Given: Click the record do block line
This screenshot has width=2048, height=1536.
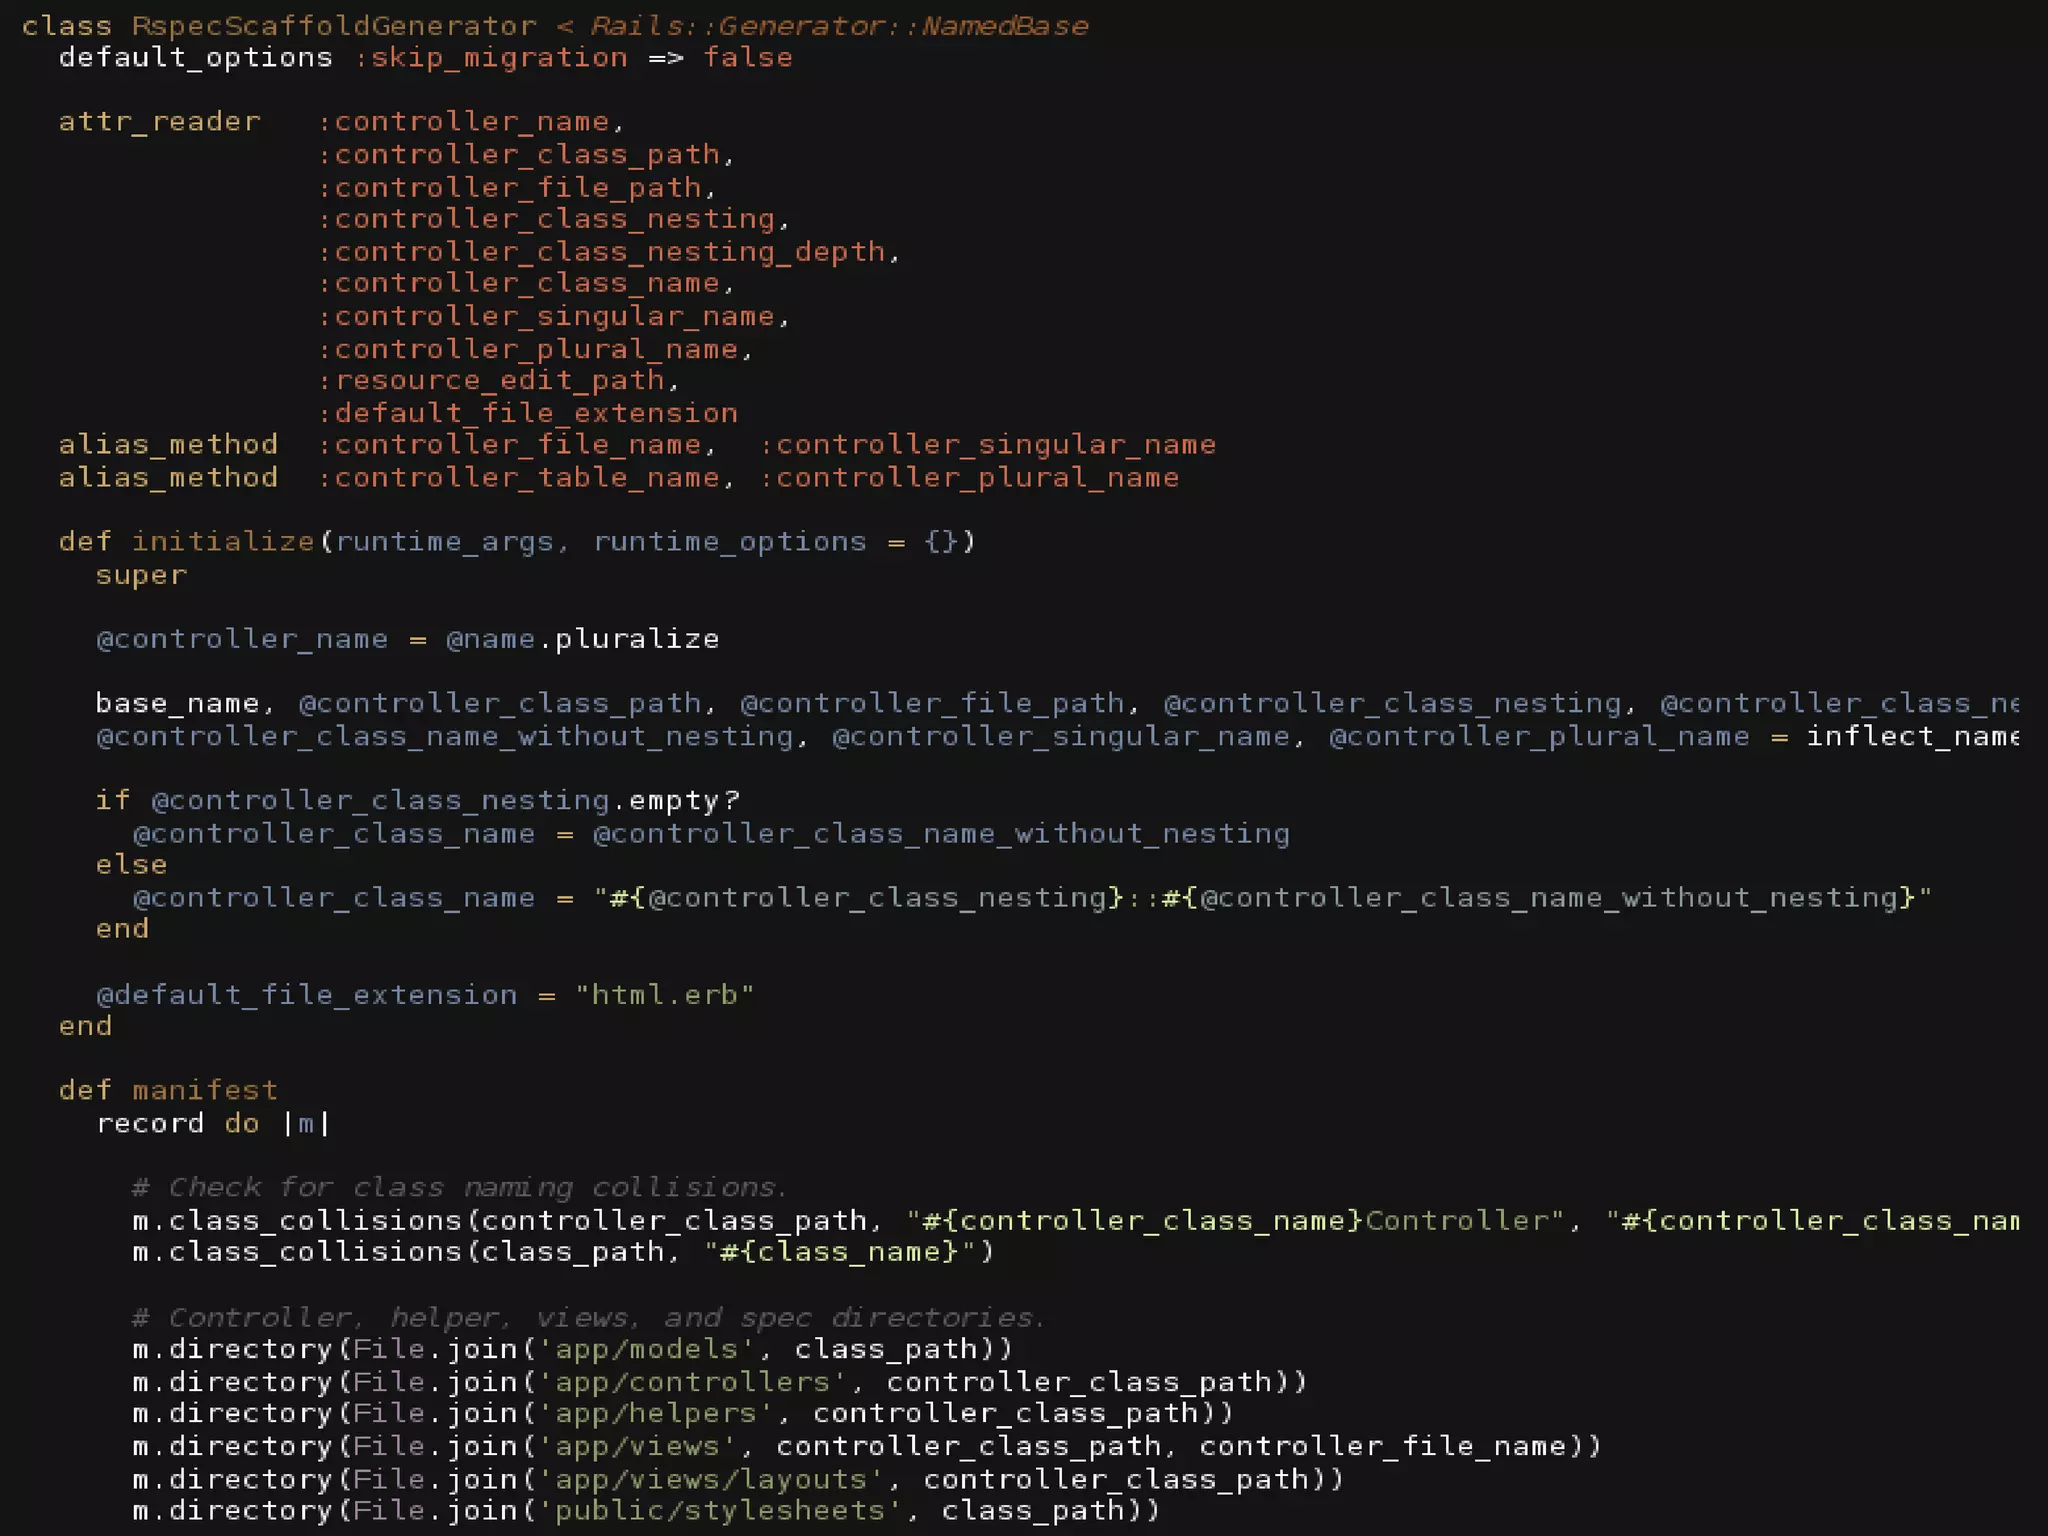Looking at the screenshot, I should click(213, 1124).
